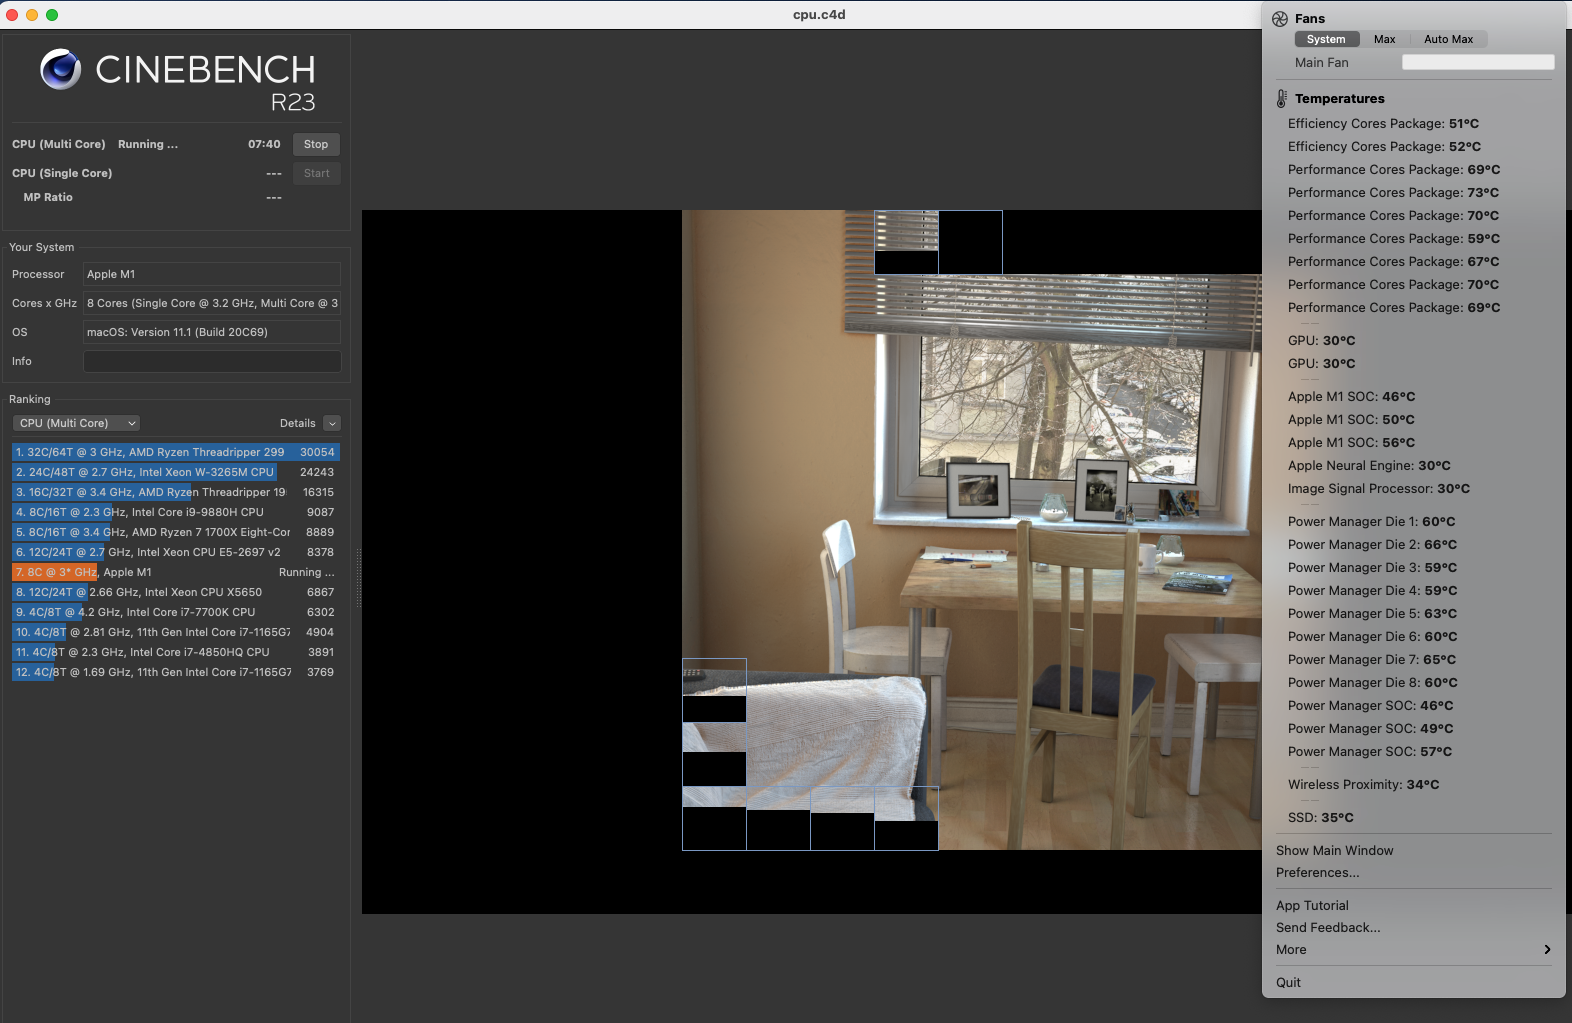
Task: Click the window's green zoom button
Action: point(52,15)
